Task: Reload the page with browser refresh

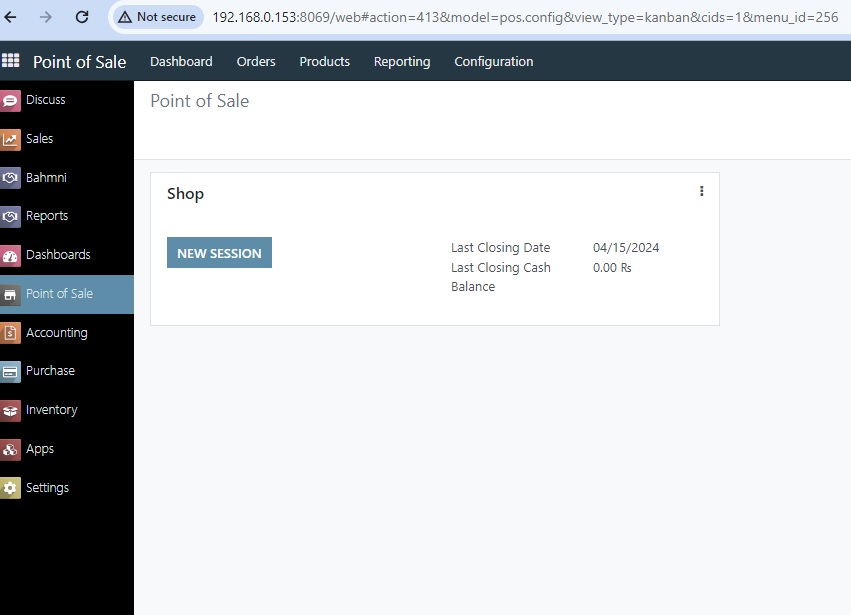Action: pyautogui.click(x=82, y=17)
